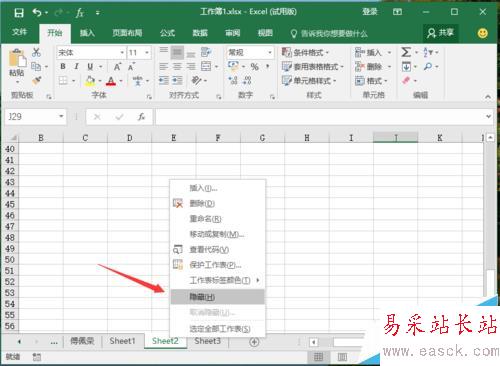Undo the last action
500x366 pixels.
(37, 13)
